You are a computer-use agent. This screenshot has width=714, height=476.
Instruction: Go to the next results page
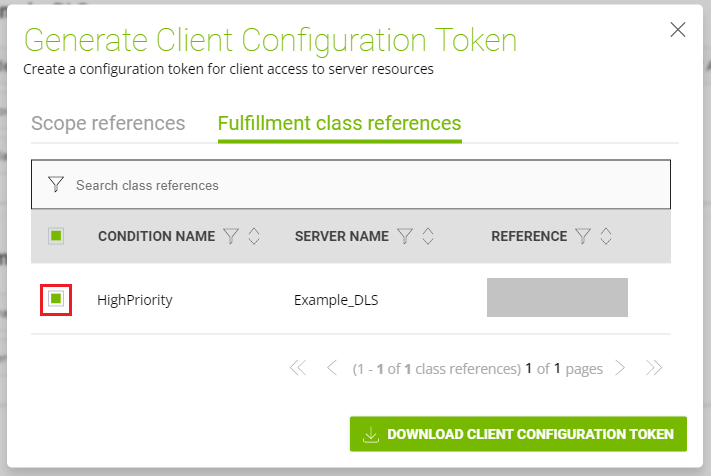click(620, 368)
